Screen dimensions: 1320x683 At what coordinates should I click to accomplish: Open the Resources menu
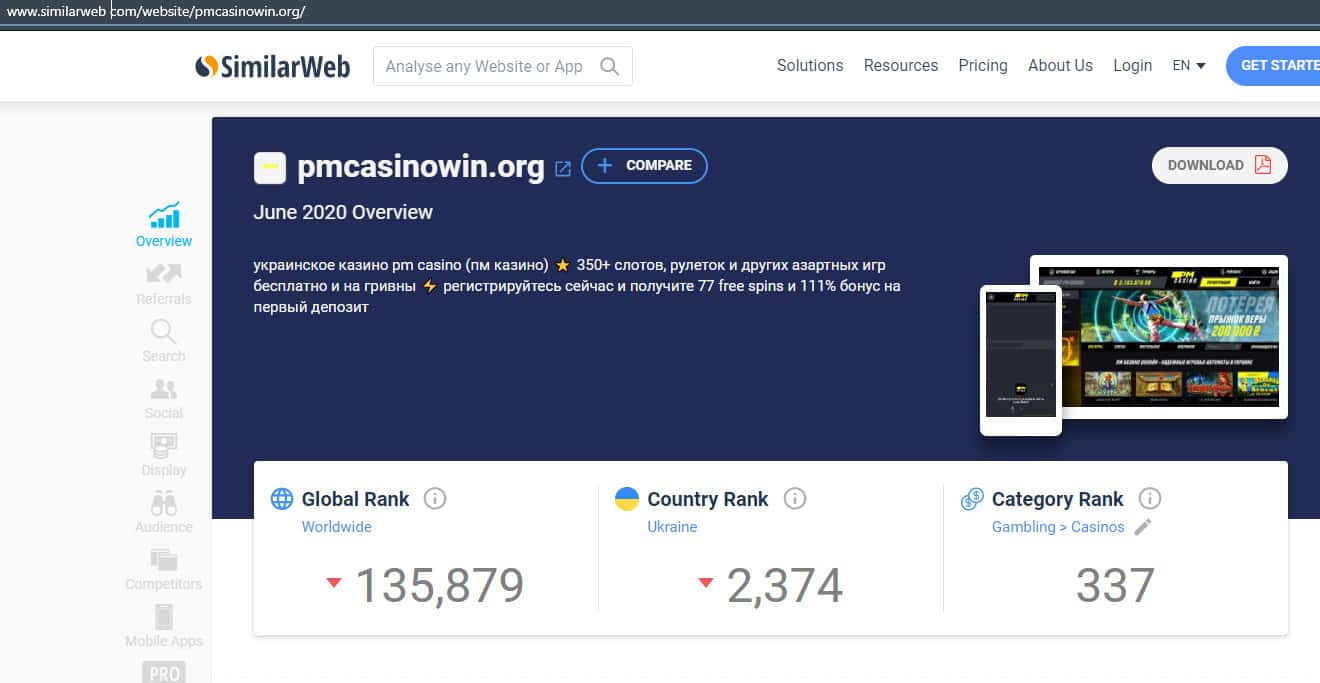[901, 65]
